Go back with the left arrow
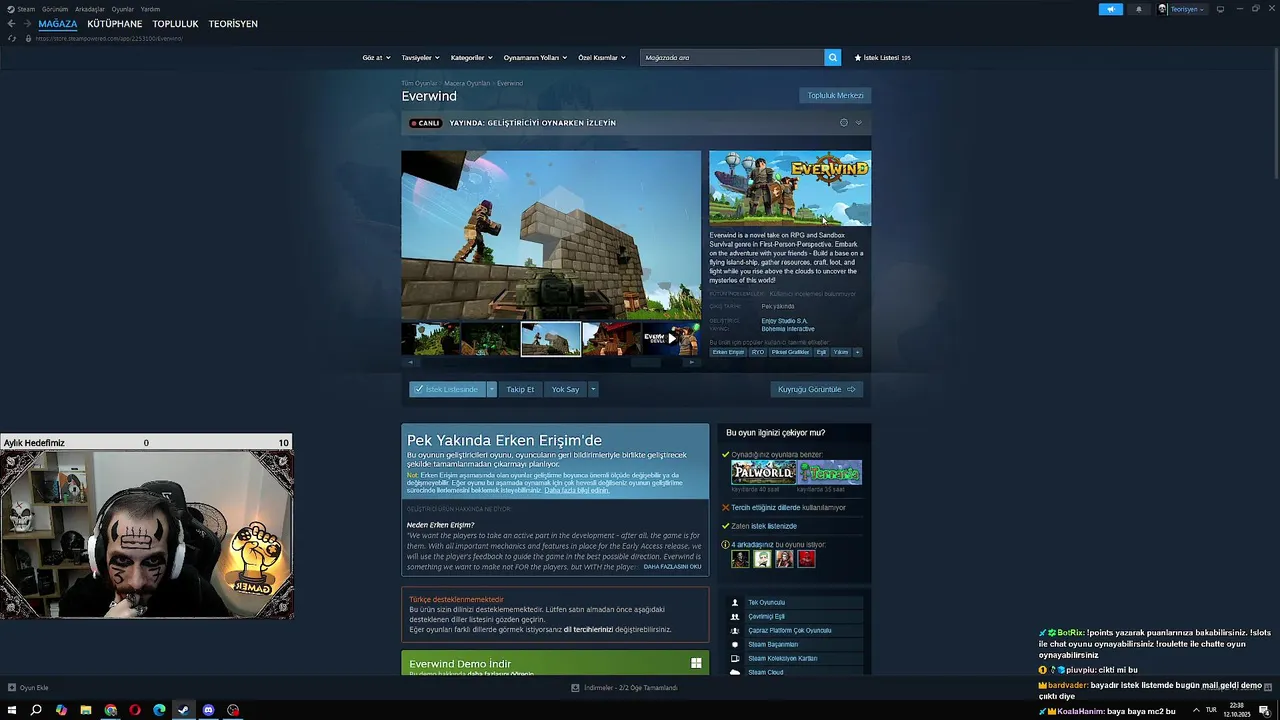This screenshot has width=1280, height=720. [x=11, y=24]
